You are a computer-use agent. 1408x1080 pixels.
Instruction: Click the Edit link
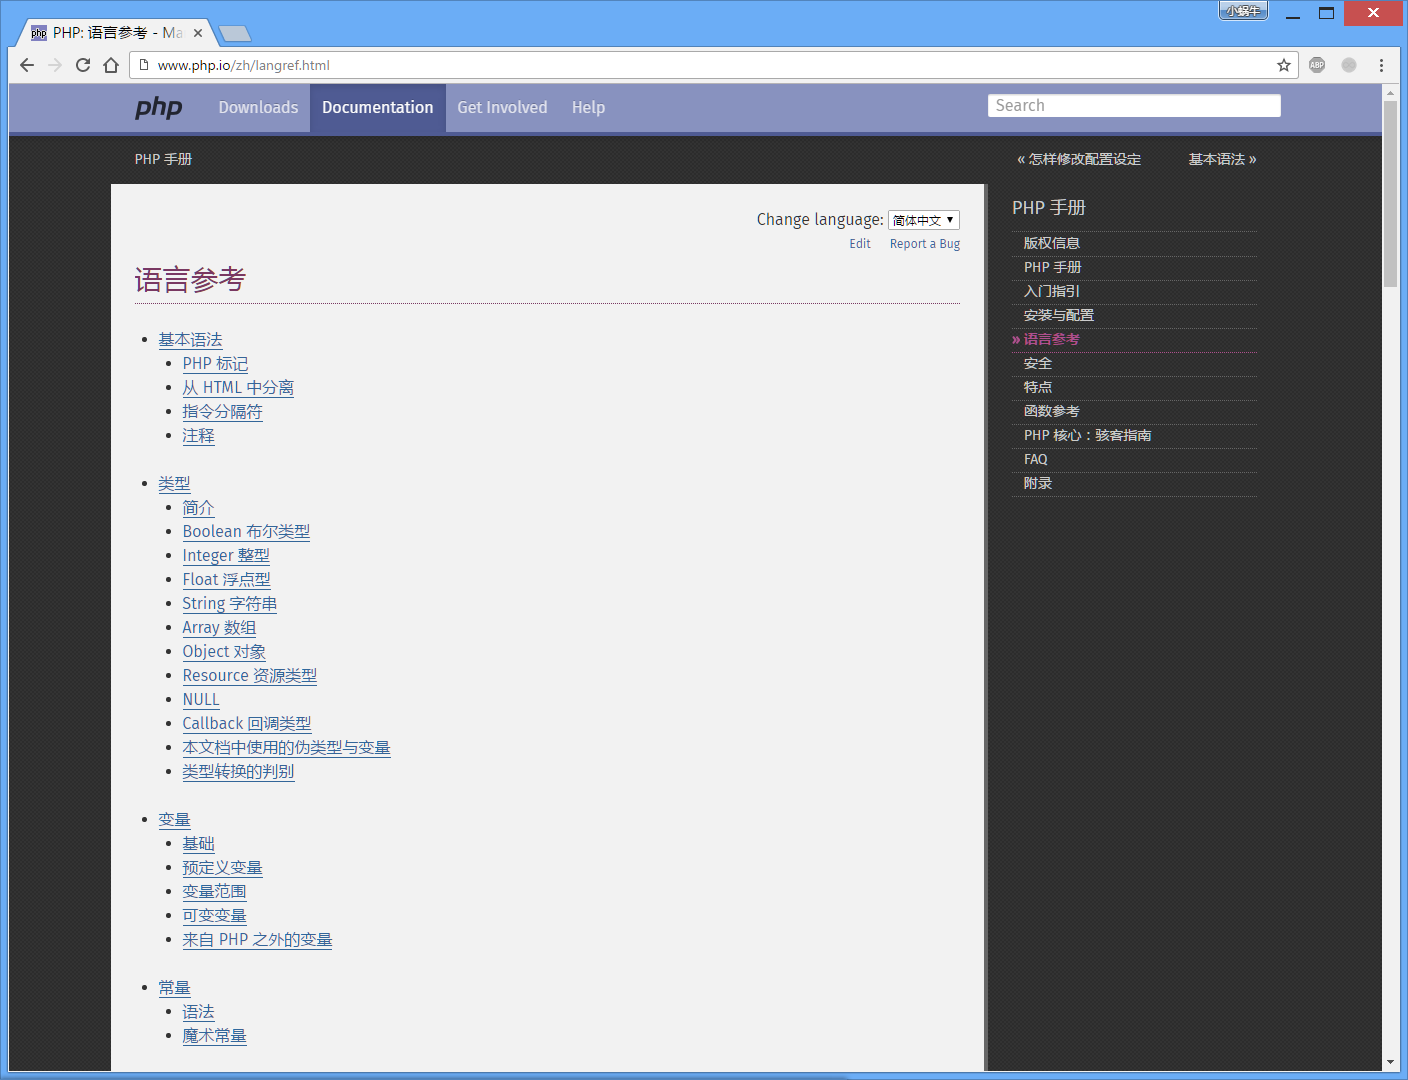[860, 244]
